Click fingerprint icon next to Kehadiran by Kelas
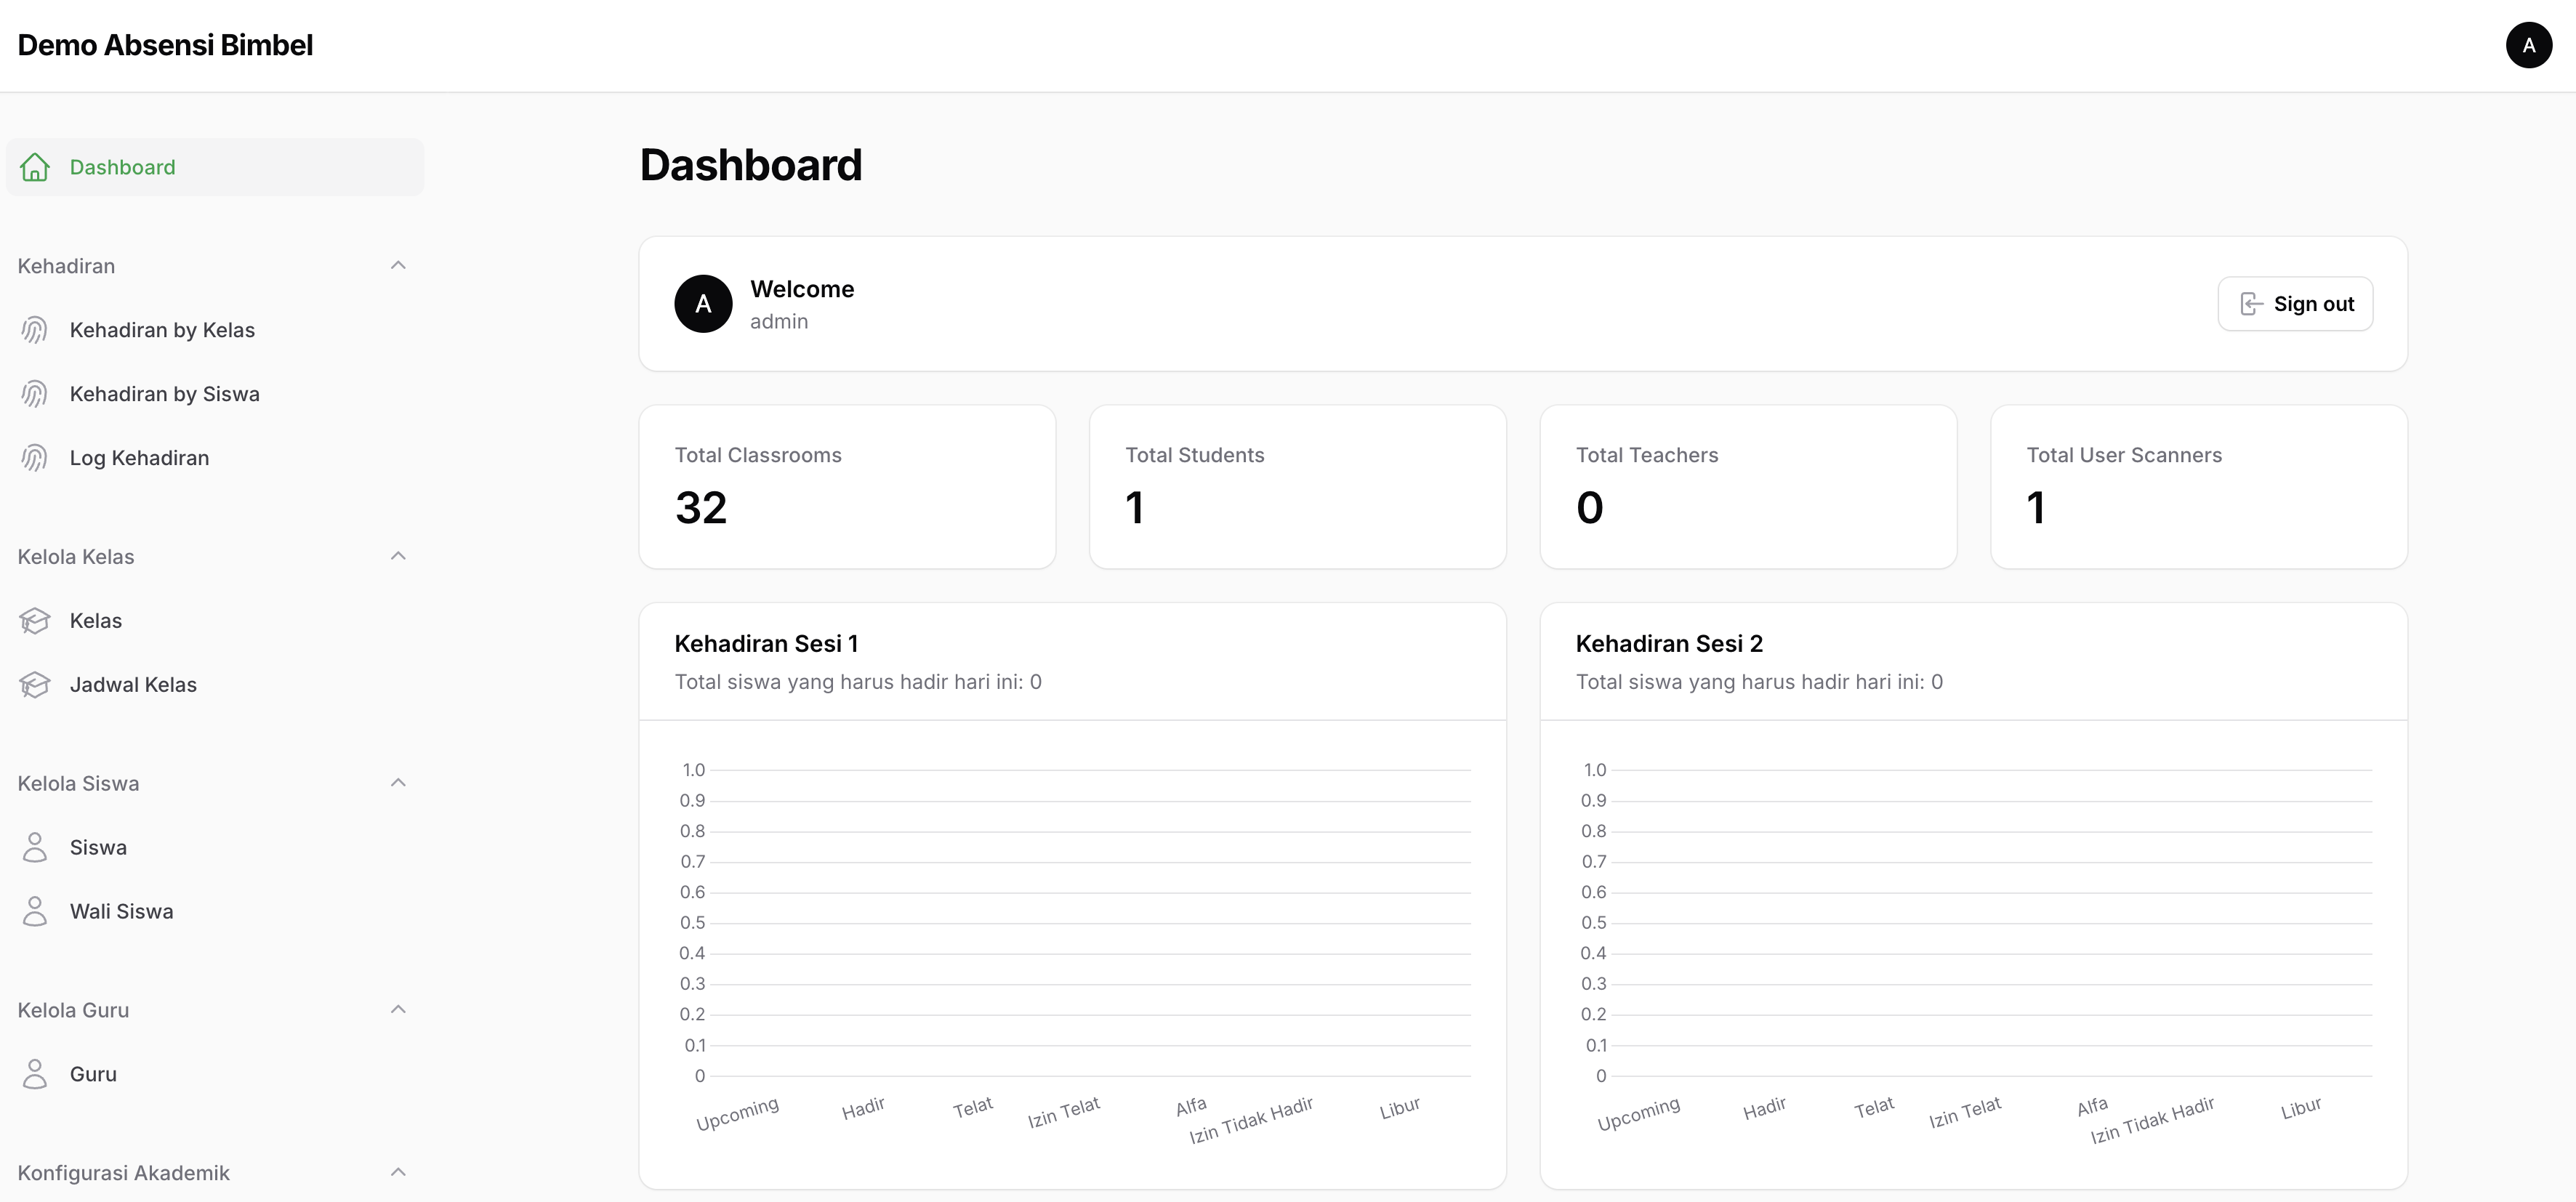 point(35,330)
